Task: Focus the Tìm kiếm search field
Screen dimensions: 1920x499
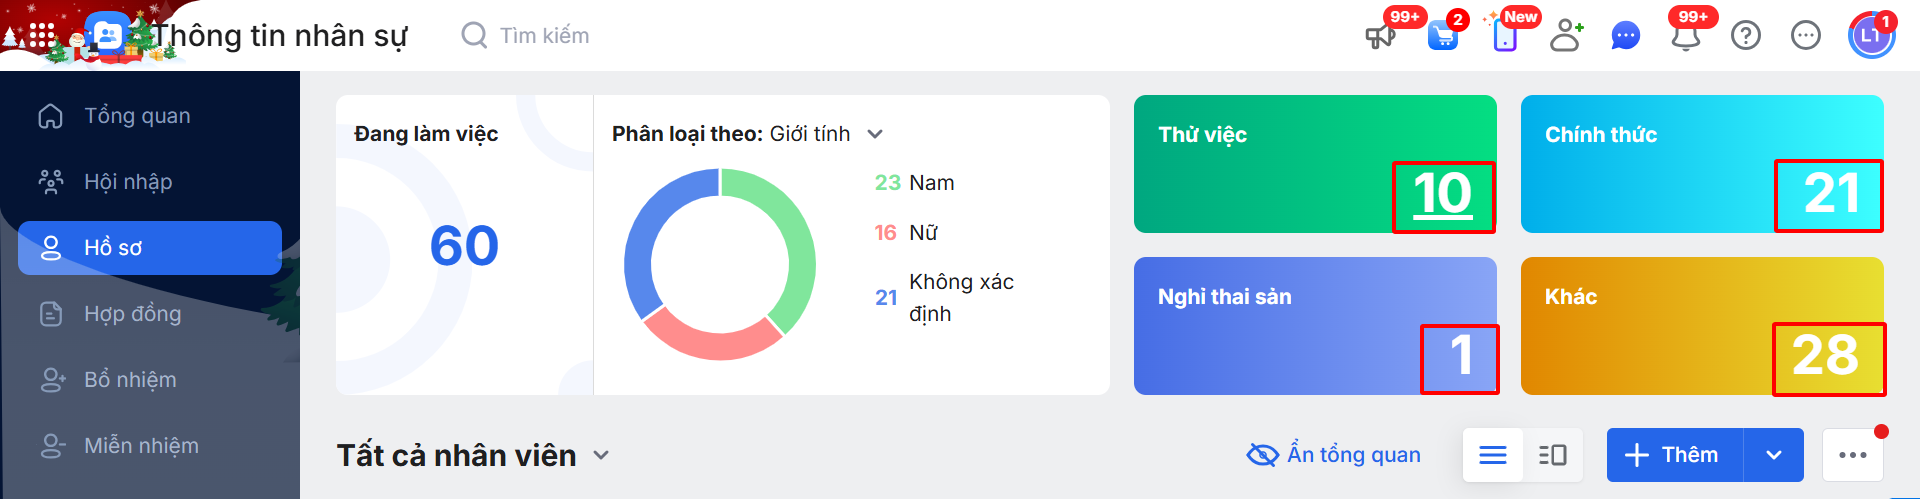Action: 544,36
